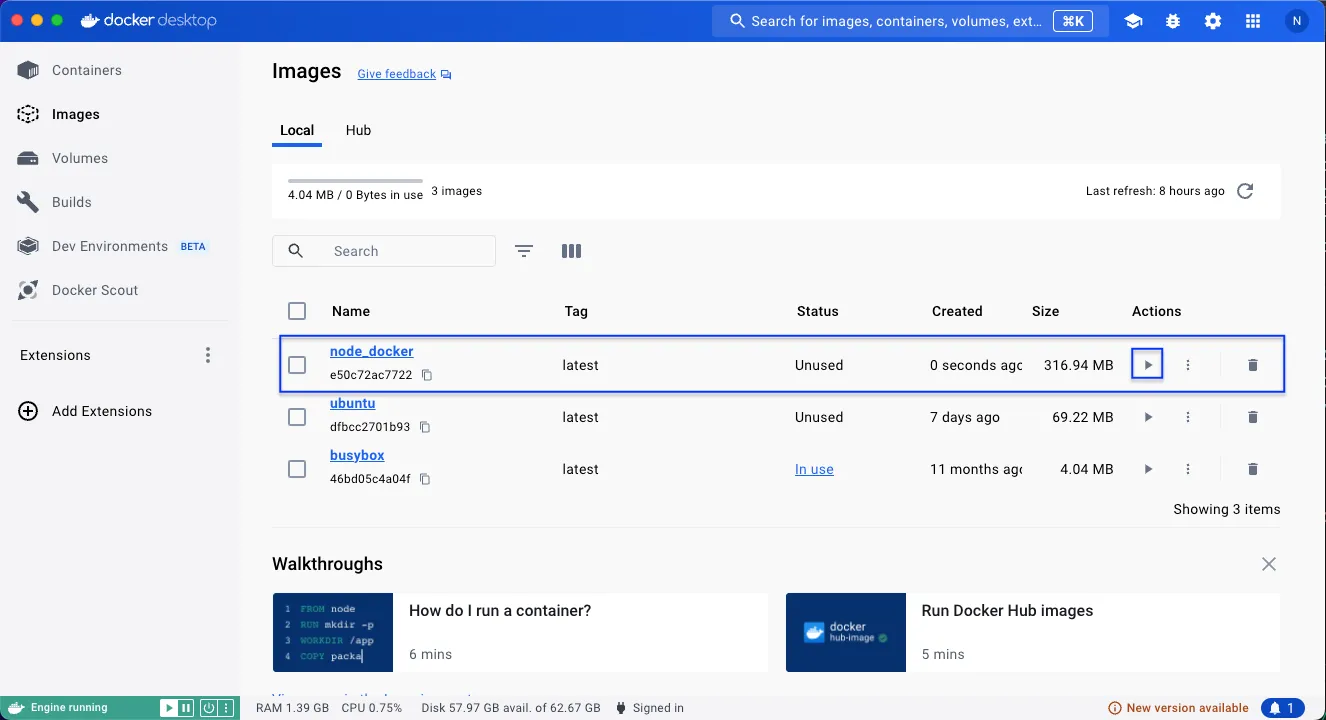Open the engine power options icon
The width and height of the screenshot is (1326, 720).
pos(209,708)
